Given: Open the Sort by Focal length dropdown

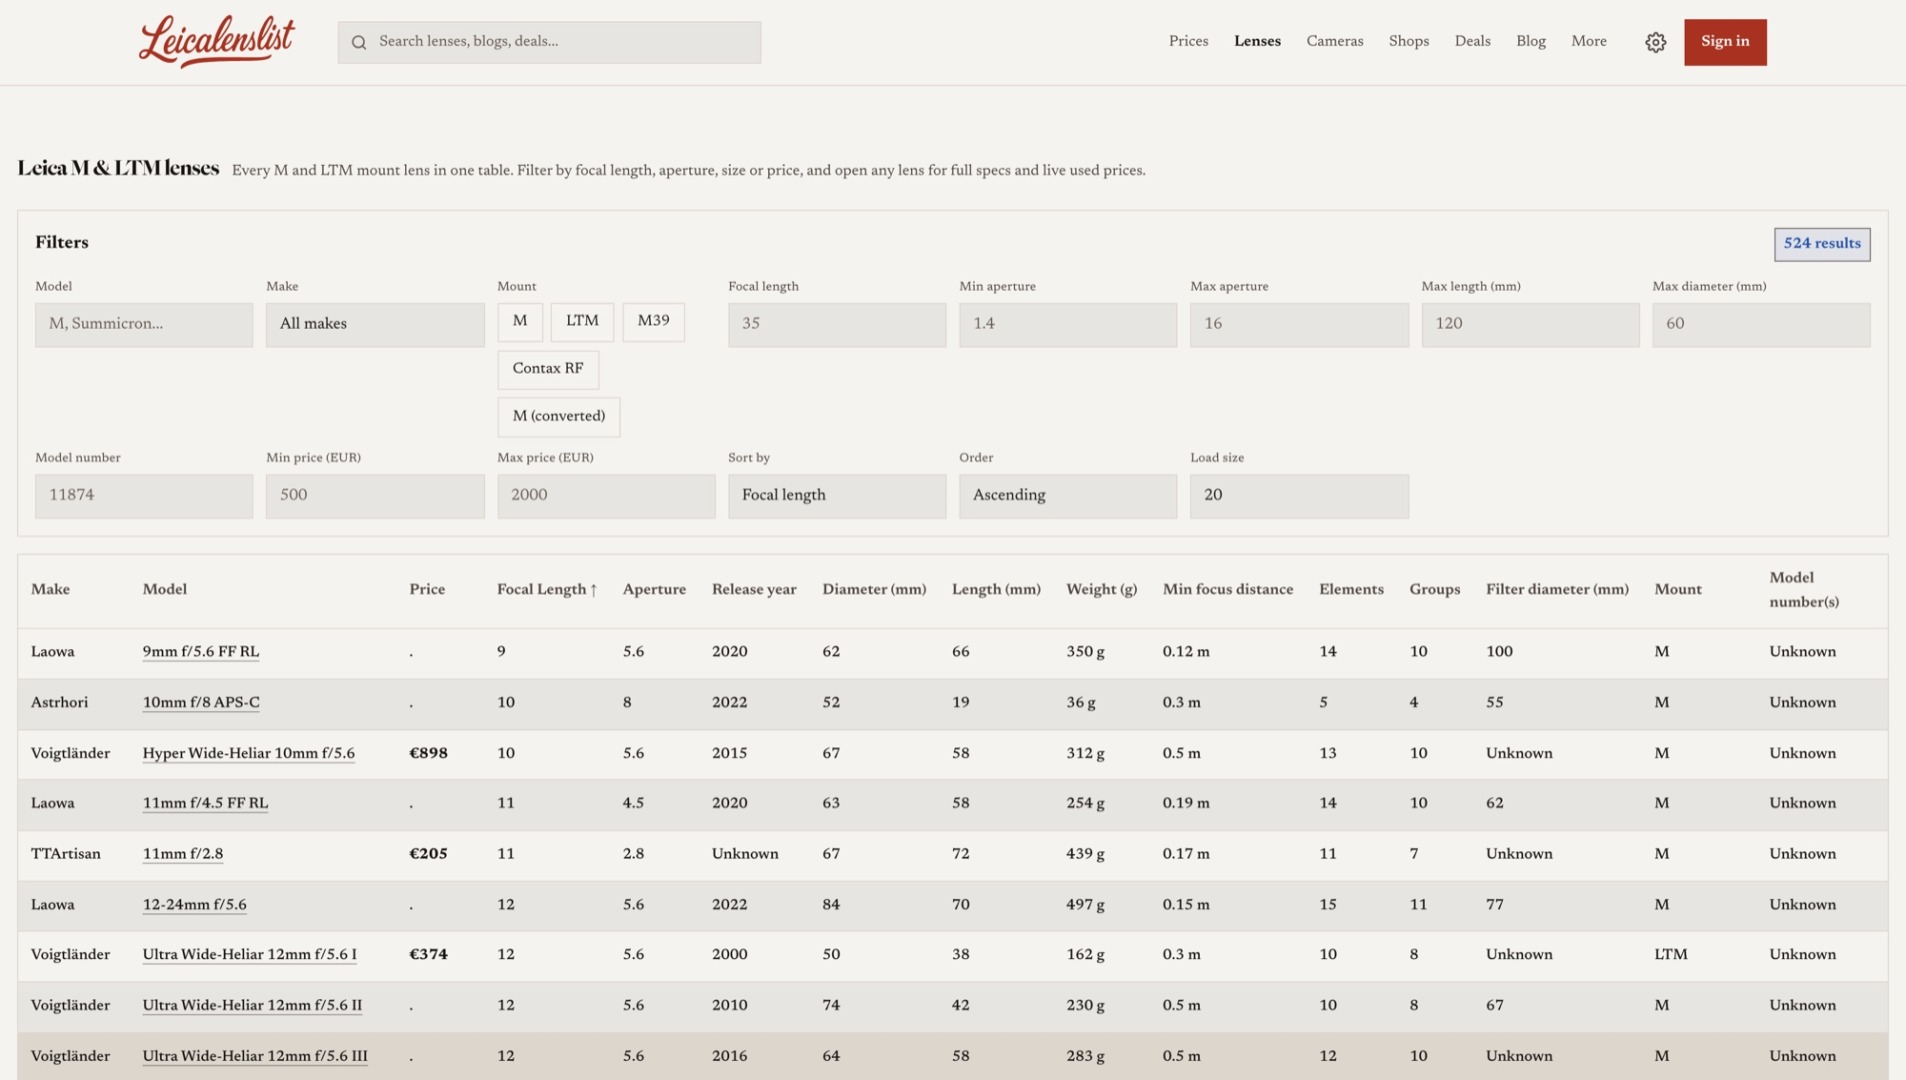Looking at the screenshot, I should 837,496.
